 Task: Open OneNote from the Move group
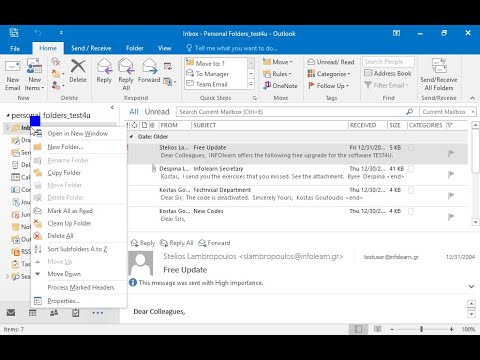280,86
